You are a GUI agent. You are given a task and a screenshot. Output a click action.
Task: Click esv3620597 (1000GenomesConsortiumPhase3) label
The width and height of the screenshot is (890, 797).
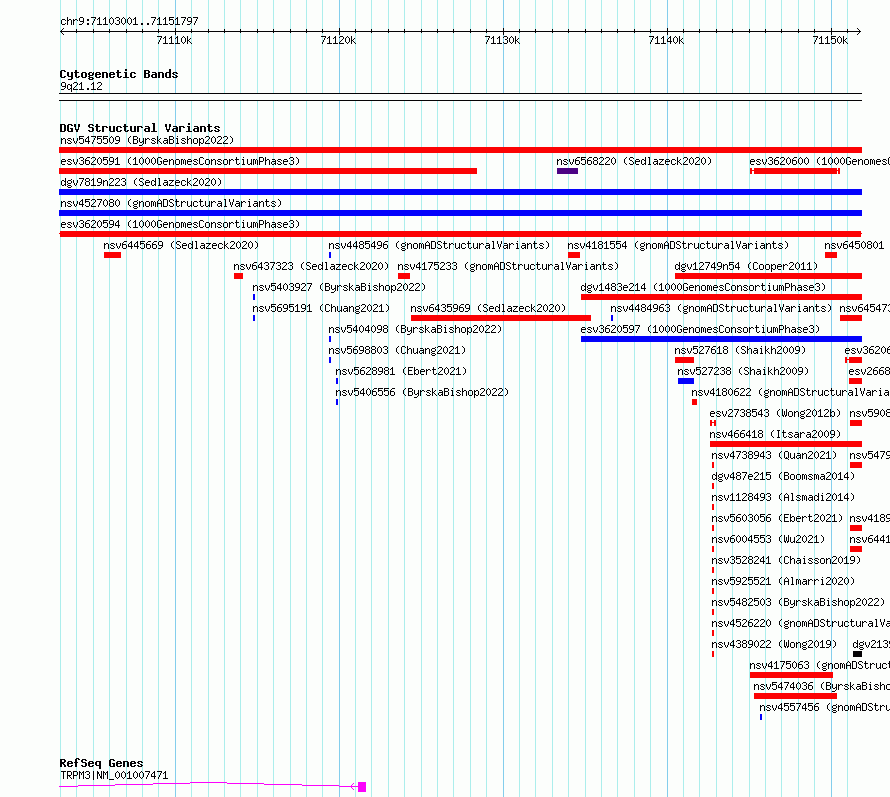tap(700, 329)
